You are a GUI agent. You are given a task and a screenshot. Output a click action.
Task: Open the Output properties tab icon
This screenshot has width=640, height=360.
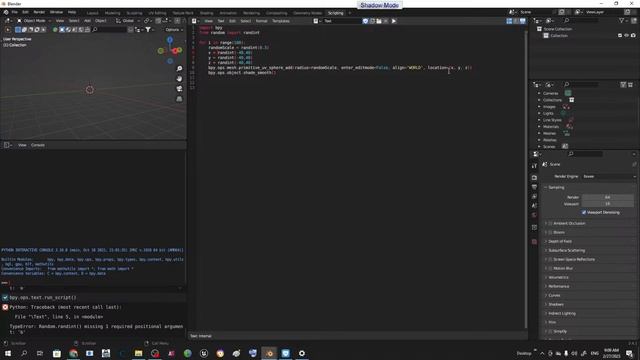pos(534,187)
